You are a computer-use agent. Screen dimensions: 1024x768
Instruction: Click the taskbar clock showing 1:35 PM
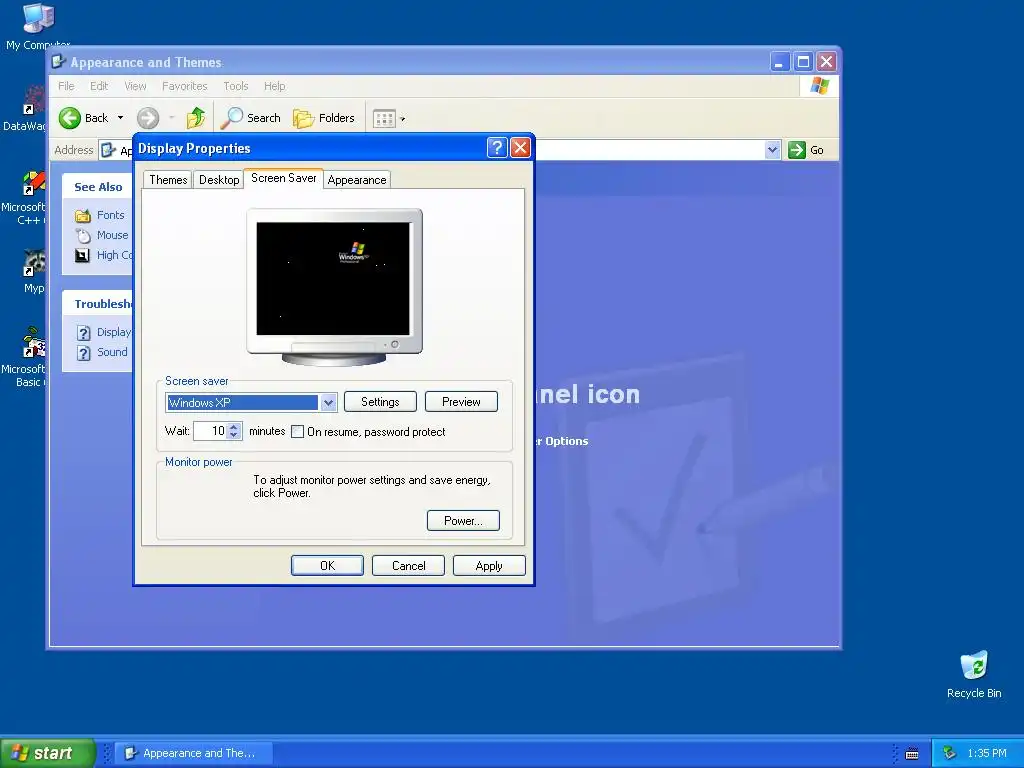point(987,754)
